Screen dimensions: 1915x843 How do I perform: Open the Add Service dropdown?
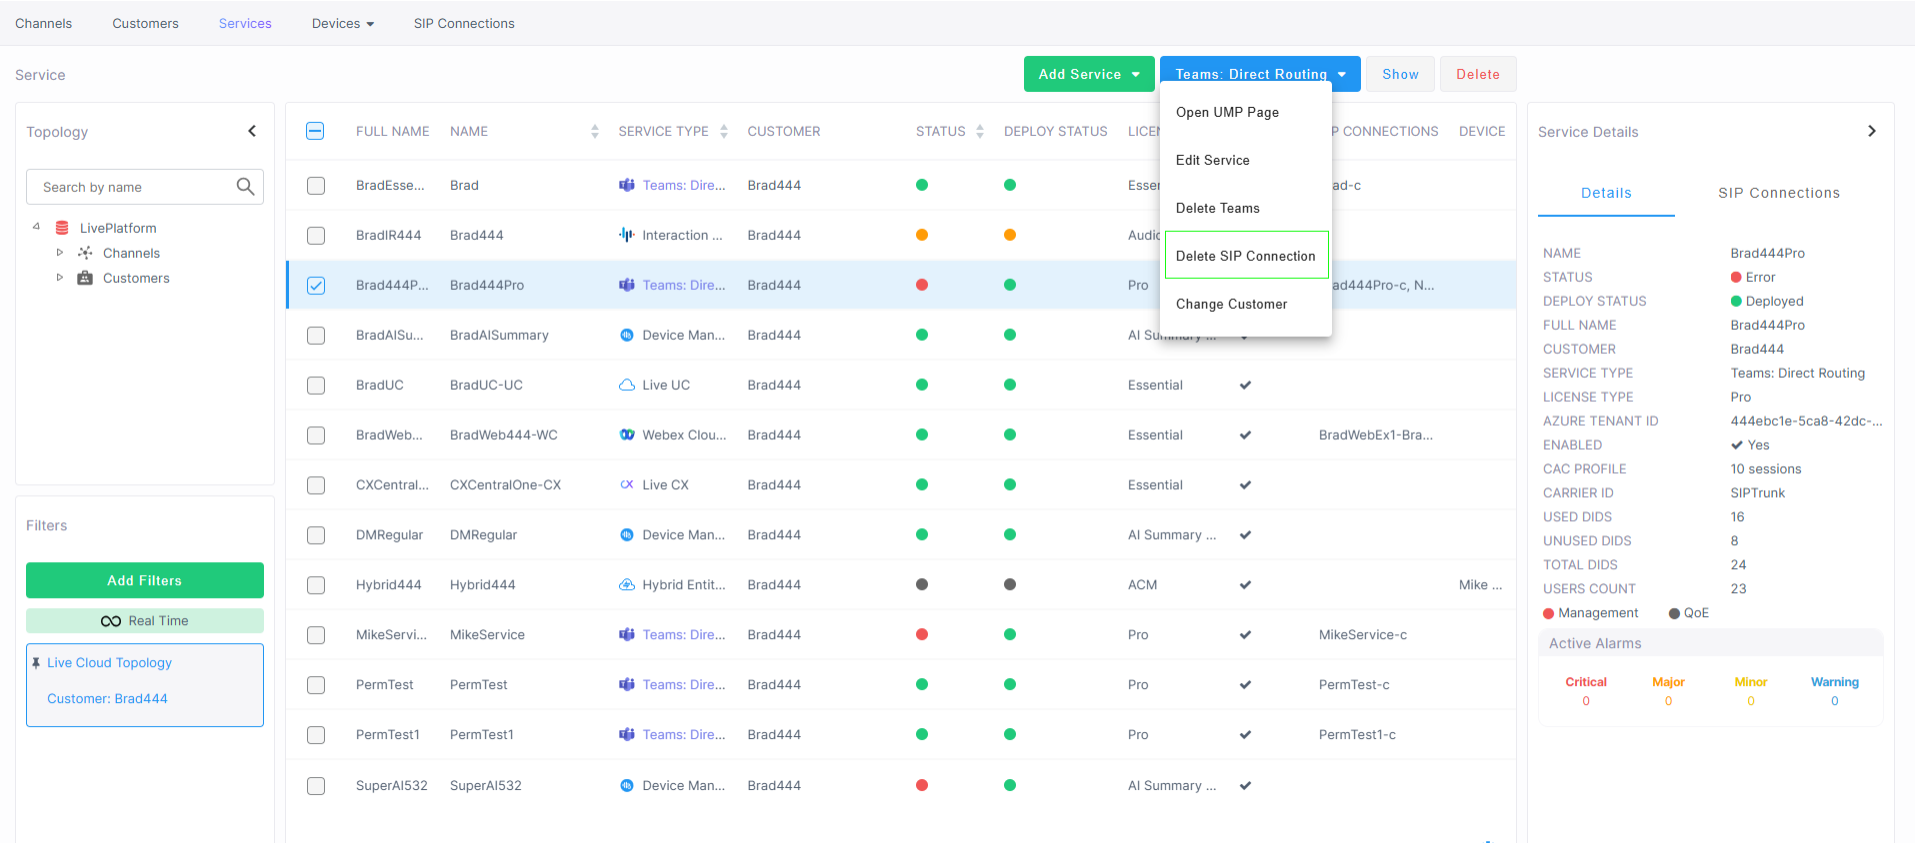pyautogui.click(x=1088, y=74)
